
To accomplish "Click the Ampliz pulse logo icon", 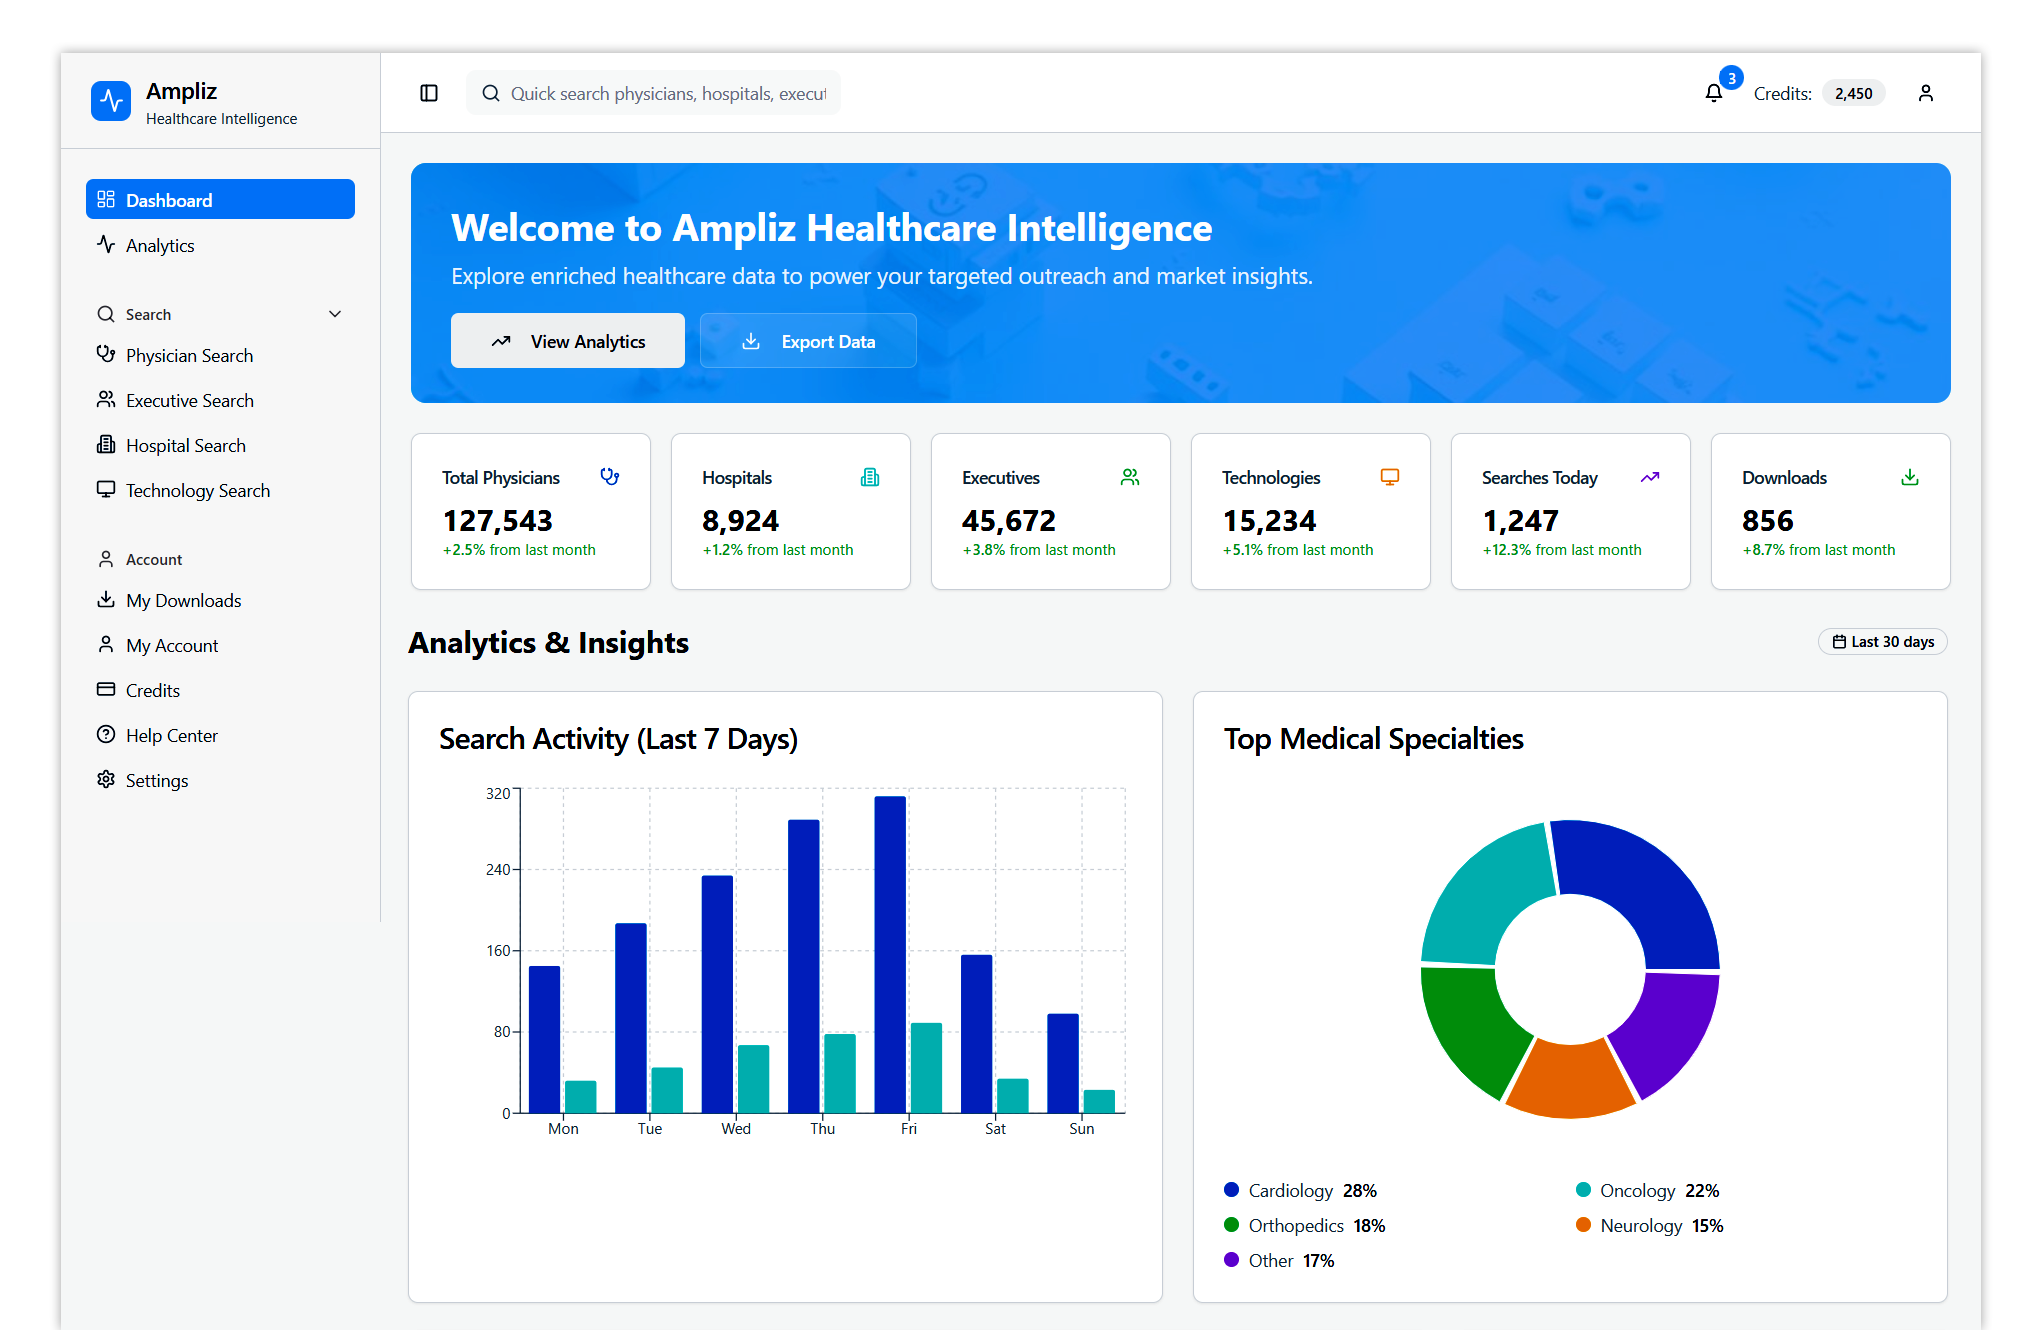I will (111, 101).
